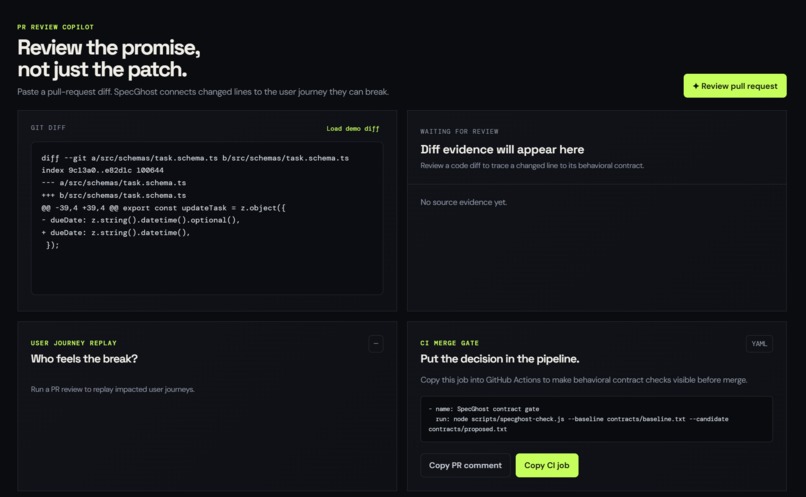Screen dimensions: 806x497
Task: Click the 'GIT DIFF' panel label
Action: click(48, 127)
